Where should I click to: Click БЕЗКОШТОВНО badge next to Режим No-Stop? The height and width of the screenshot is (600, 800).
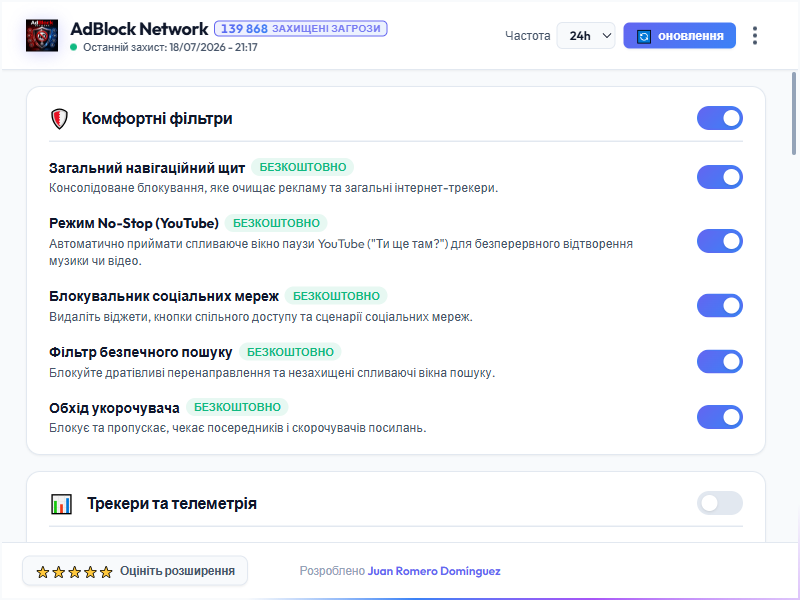276,223
